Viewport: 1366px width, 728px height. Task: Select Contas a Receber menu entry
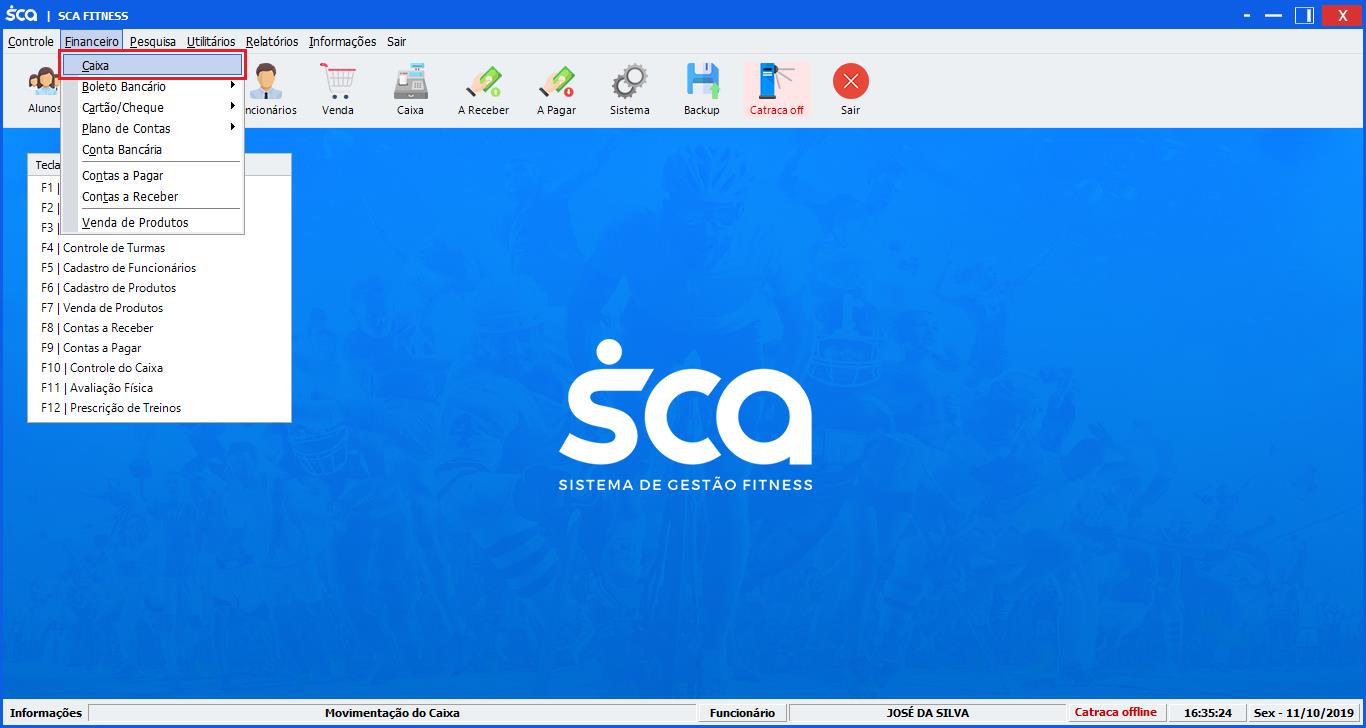pyautogui.click(x=153, y=197)
